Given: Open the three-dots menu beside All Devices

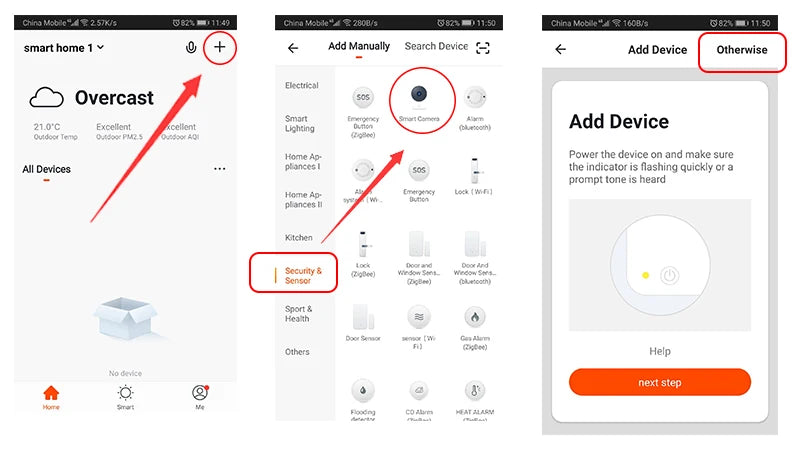Looking at the screenshot, I should (x=219, y=169).
